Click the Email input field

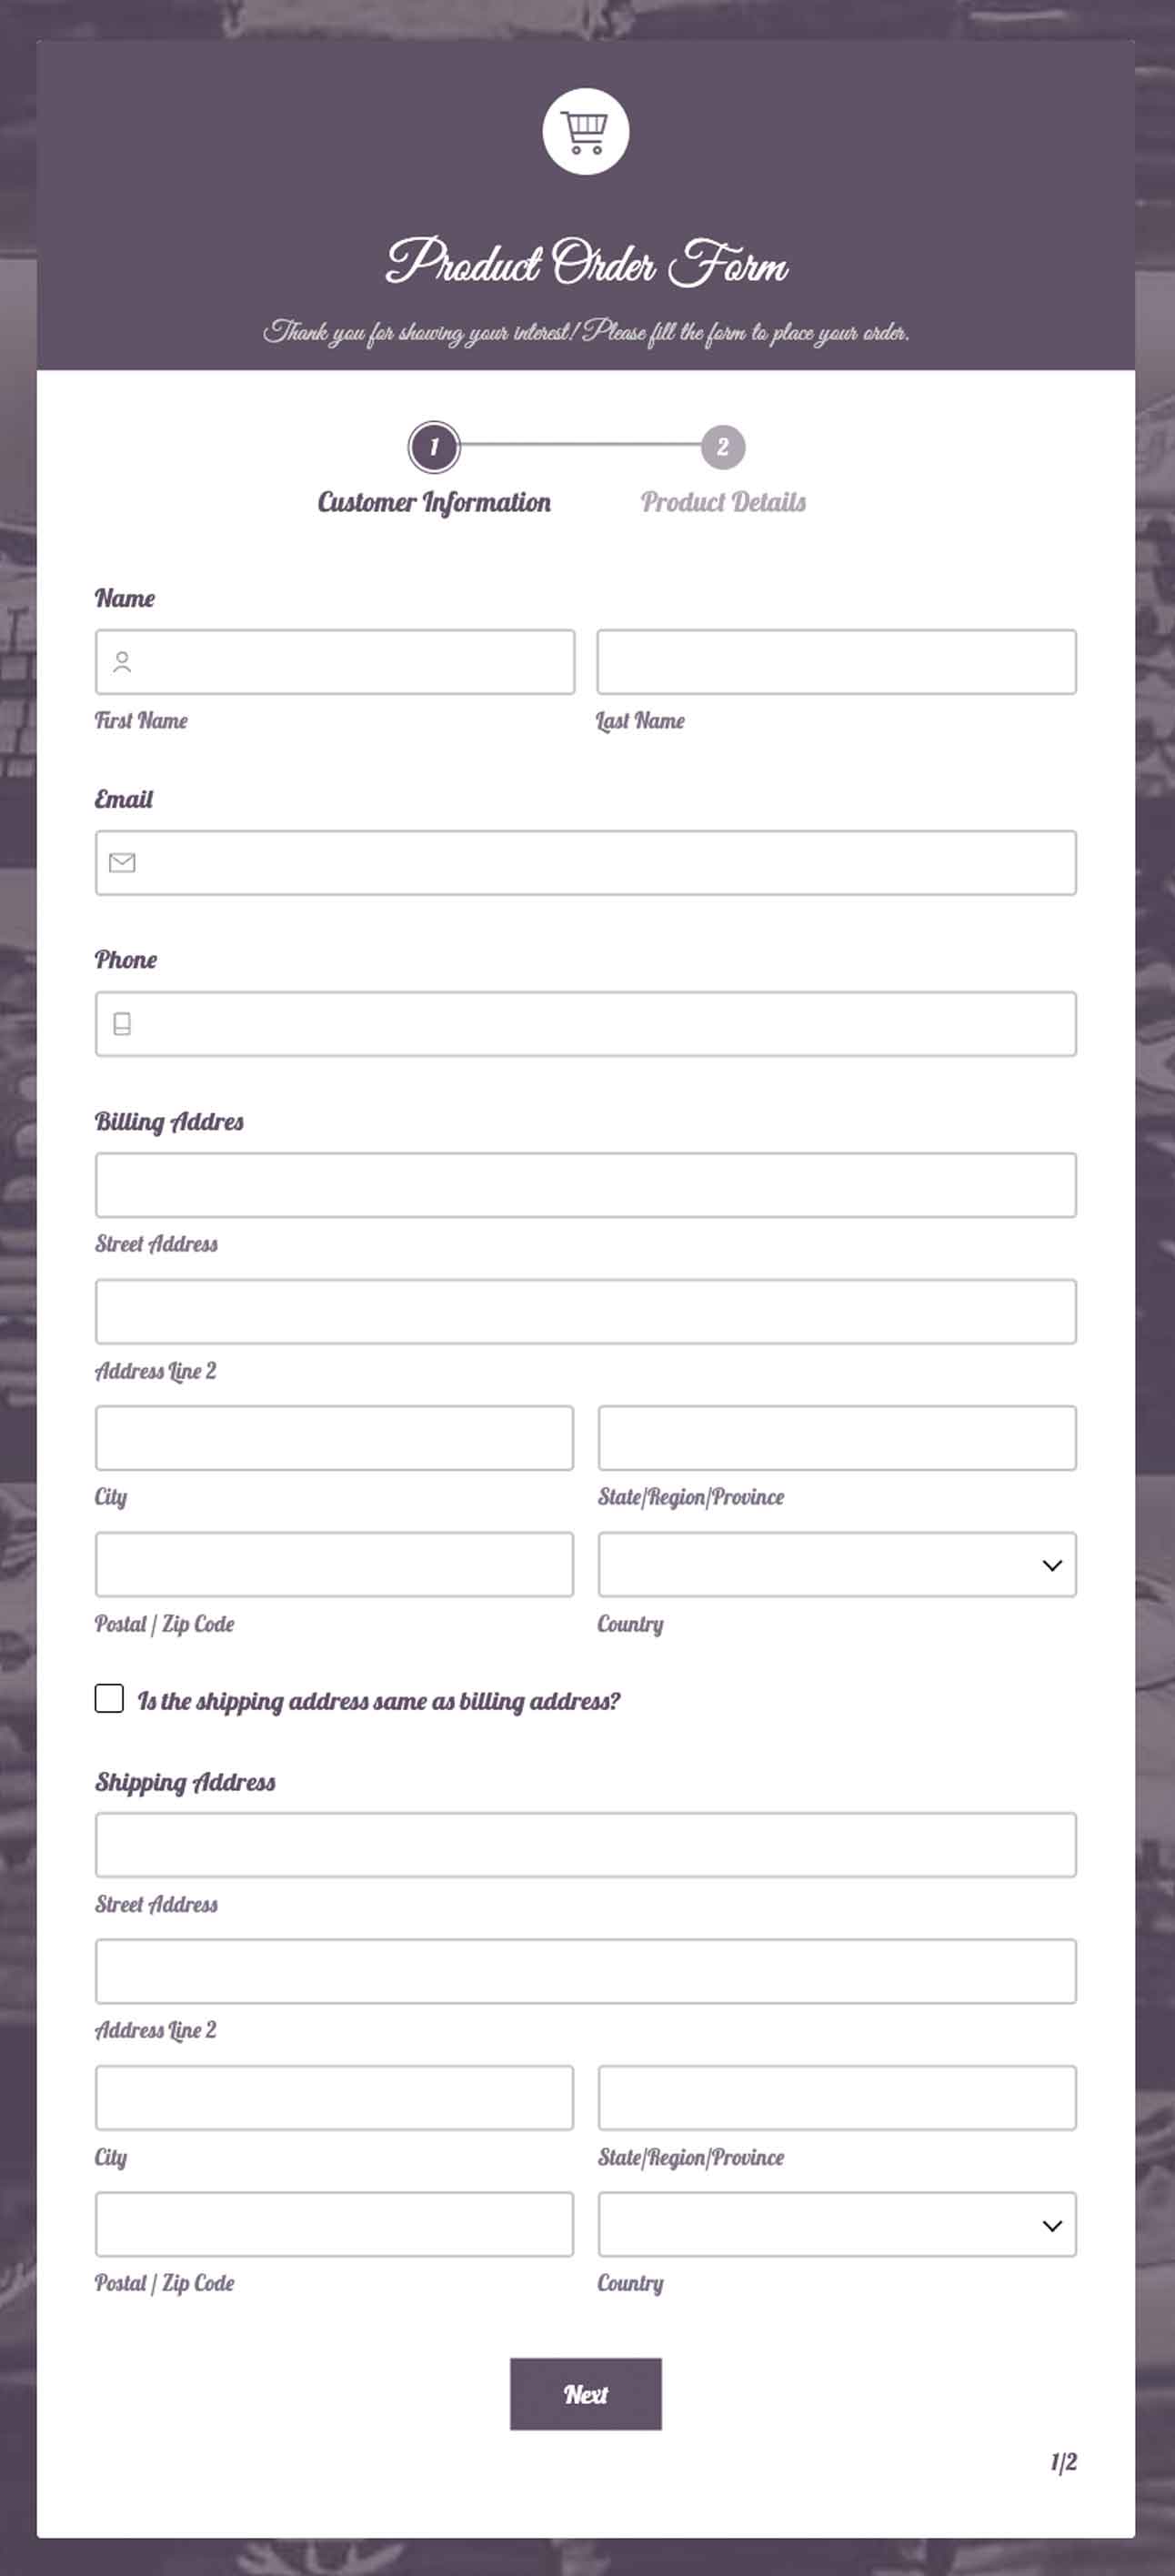585,861
